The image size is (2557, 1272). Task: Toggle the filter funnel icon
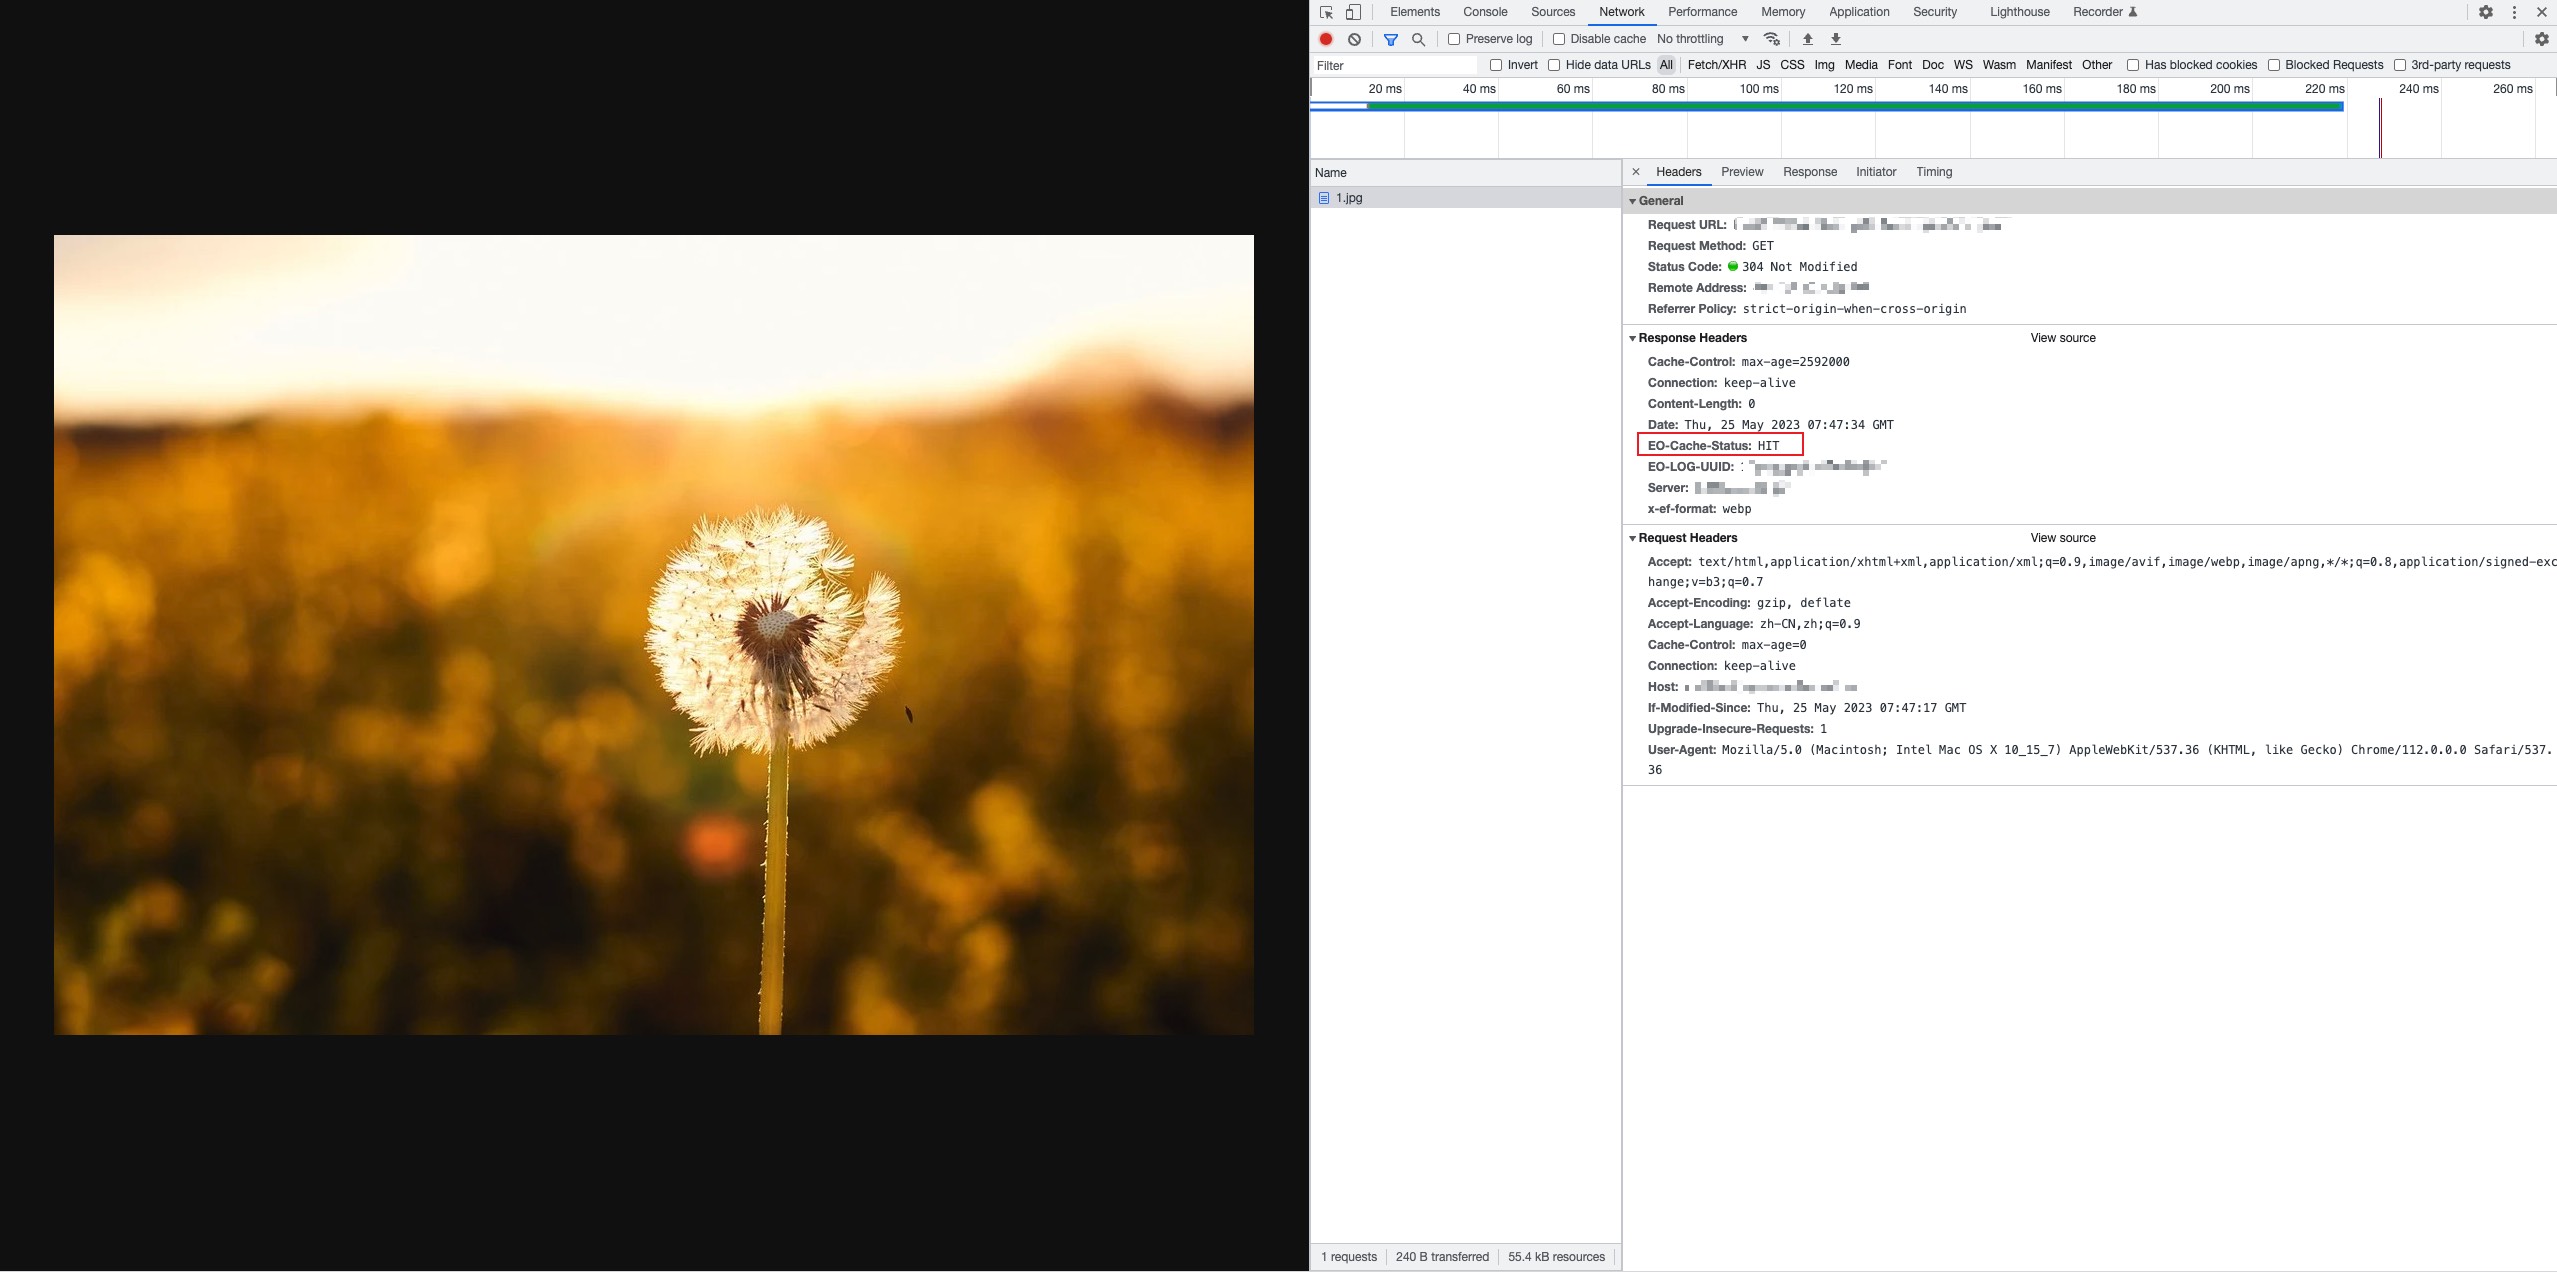(x=1390, y=39)
